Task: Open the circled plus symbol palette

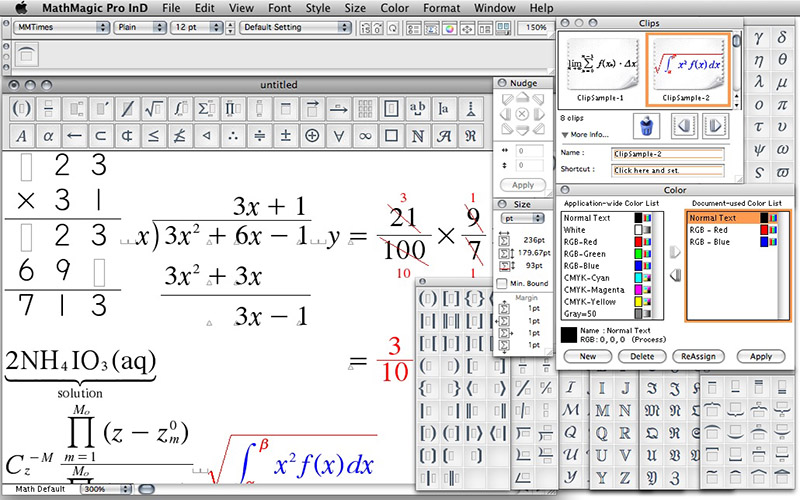Action: [x=312, y=136]
